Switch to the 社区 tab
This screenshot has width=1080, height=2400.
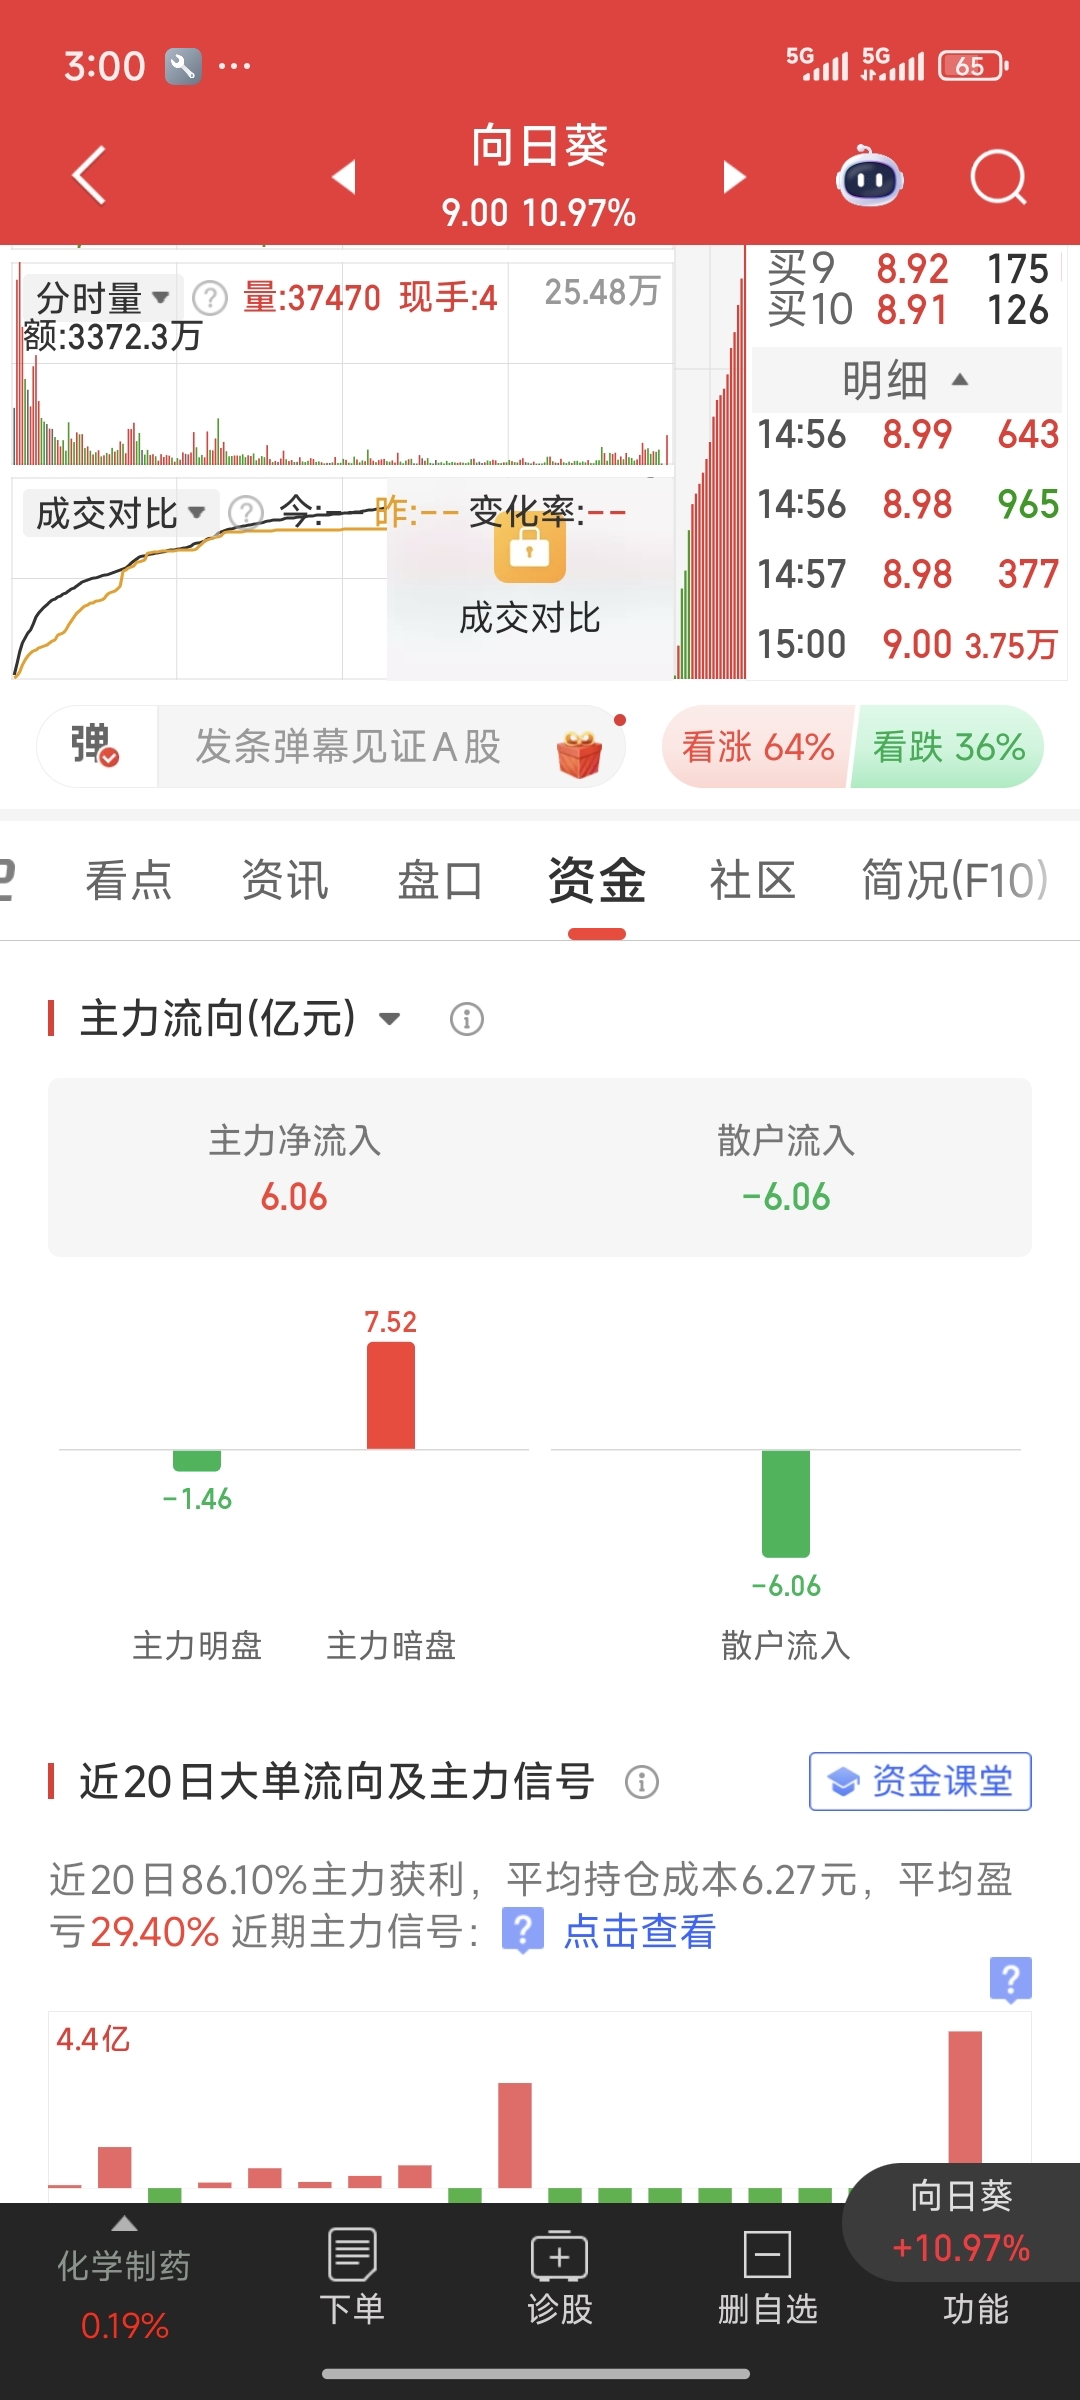coord(752,881)
